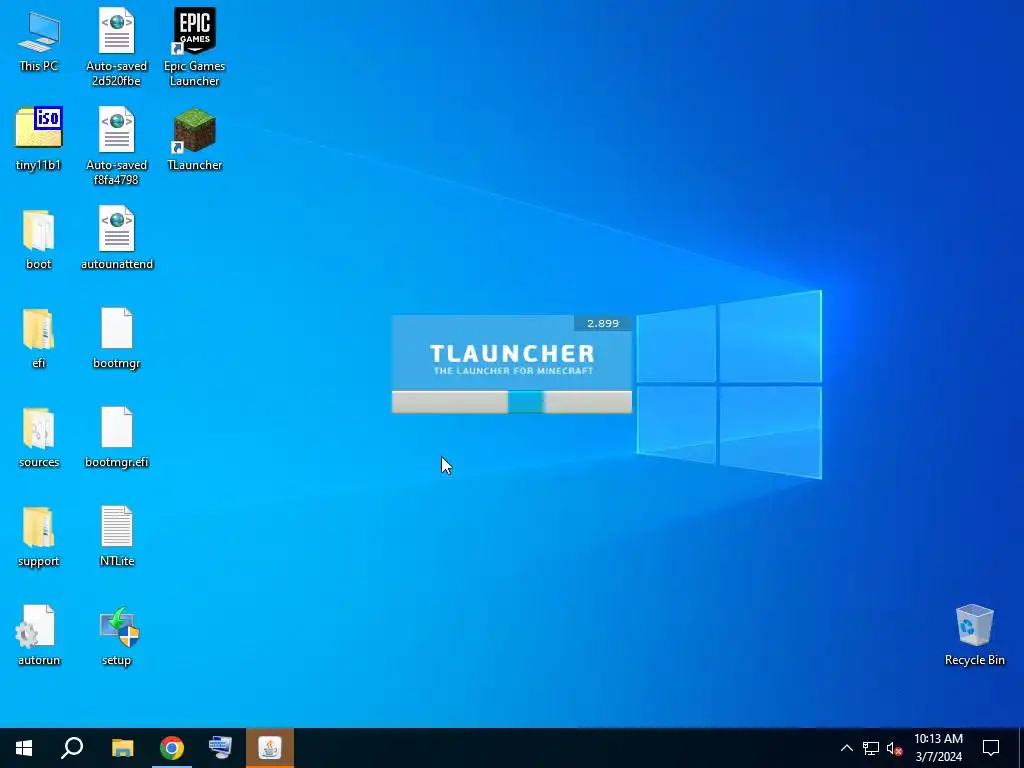Select the tiny11b1 ISO file
Screen dimensions: 1024x768
(x=39, y=138)
